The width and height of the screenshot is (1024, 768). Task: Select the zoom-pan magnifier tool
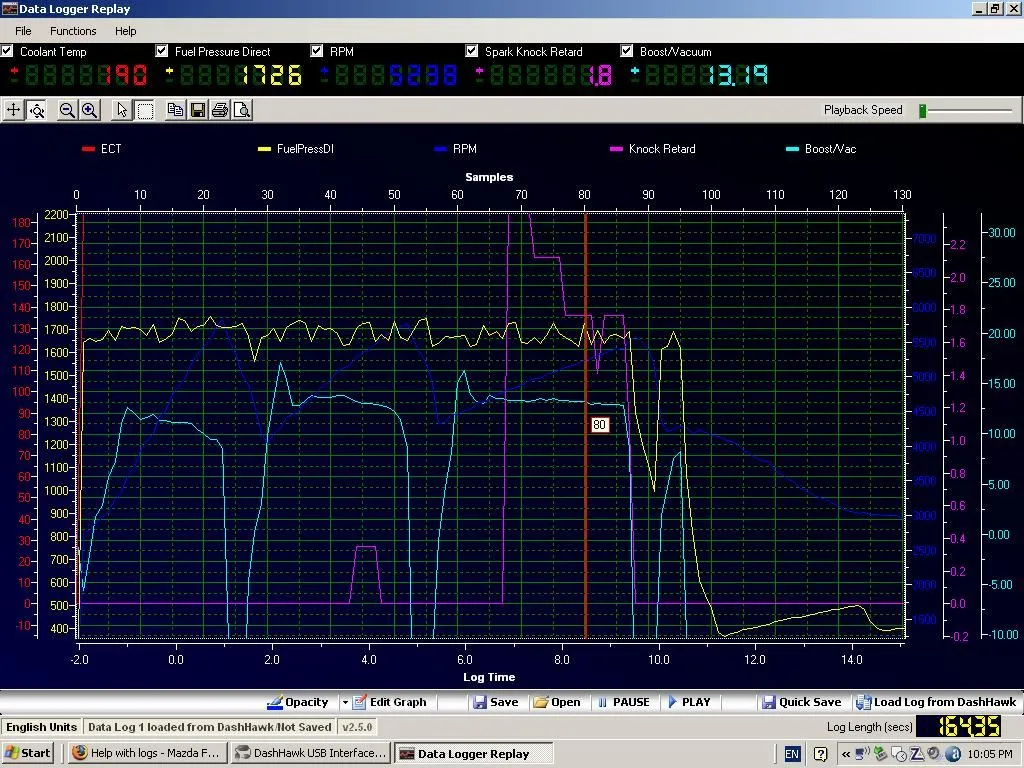click(37, 110)
